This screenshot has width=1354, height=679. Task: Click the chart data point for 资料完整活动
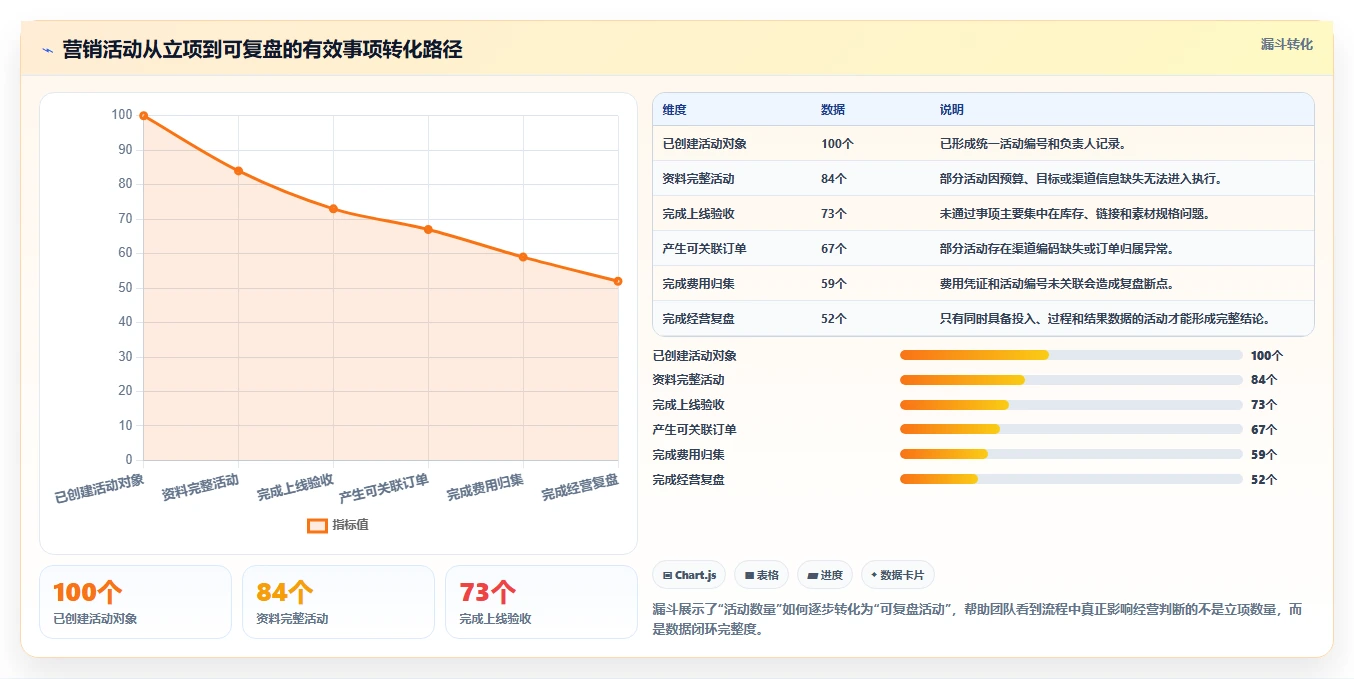click(238, 171)
